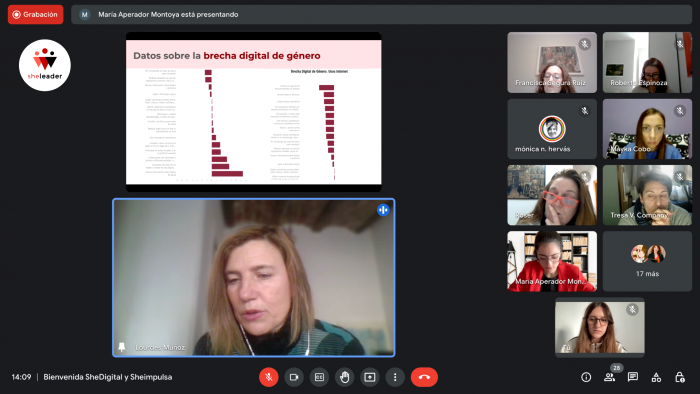The image size is (700, 394).
Task: Expand the 17 más participants tile
Action: click(x=647, y=261)
